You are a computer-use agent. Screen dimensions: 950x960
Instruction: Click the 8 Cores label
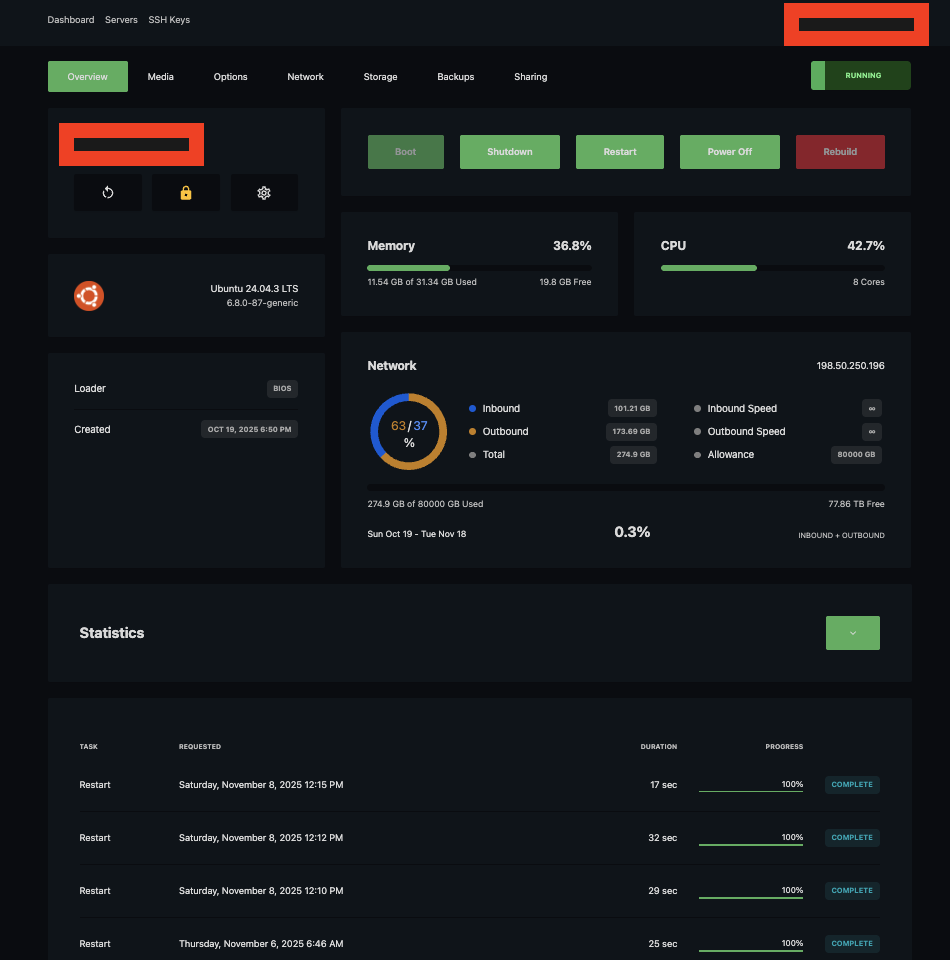click(869, 282)
